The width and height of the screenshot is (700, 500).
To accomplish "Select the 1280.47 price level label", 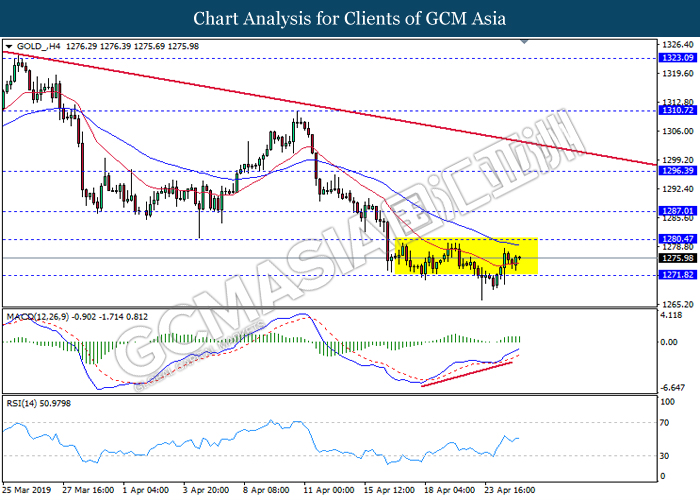I will pyautogui.click(x=677, y=239).
